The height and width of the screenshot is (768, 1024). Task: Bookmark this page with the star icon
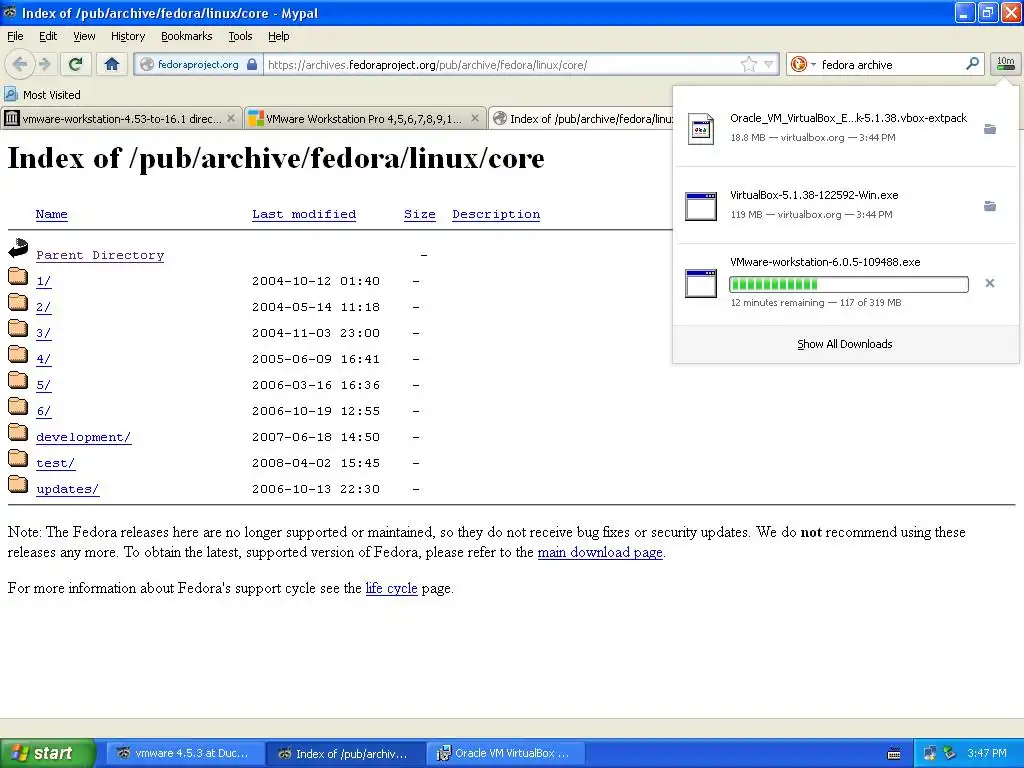point(748,64)
